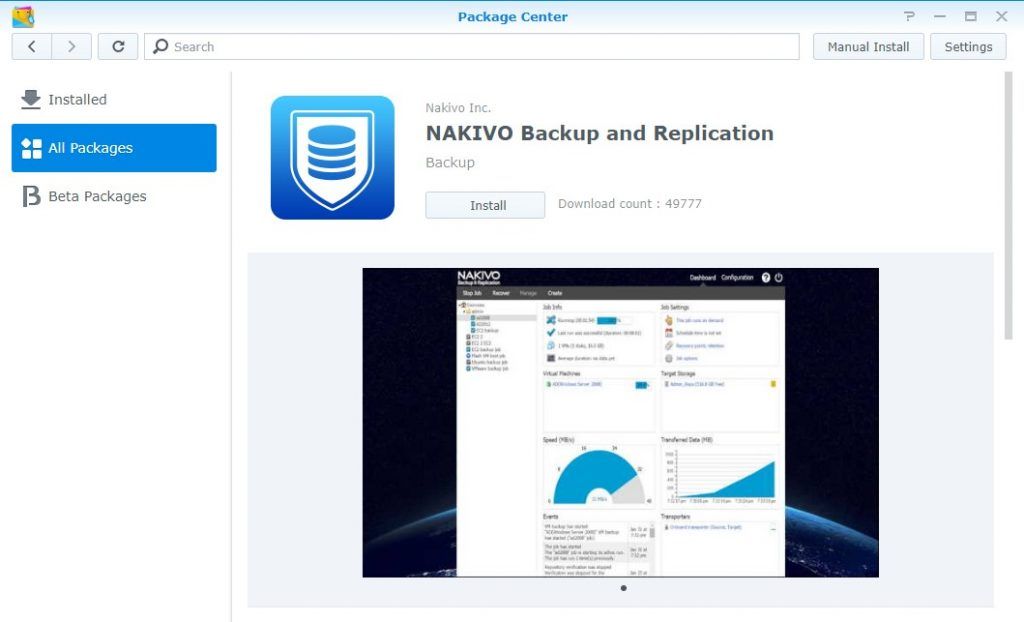Screen dimensions: 1024x622
Task: Close the Package Center window
Action: (x=1002, y=16)
